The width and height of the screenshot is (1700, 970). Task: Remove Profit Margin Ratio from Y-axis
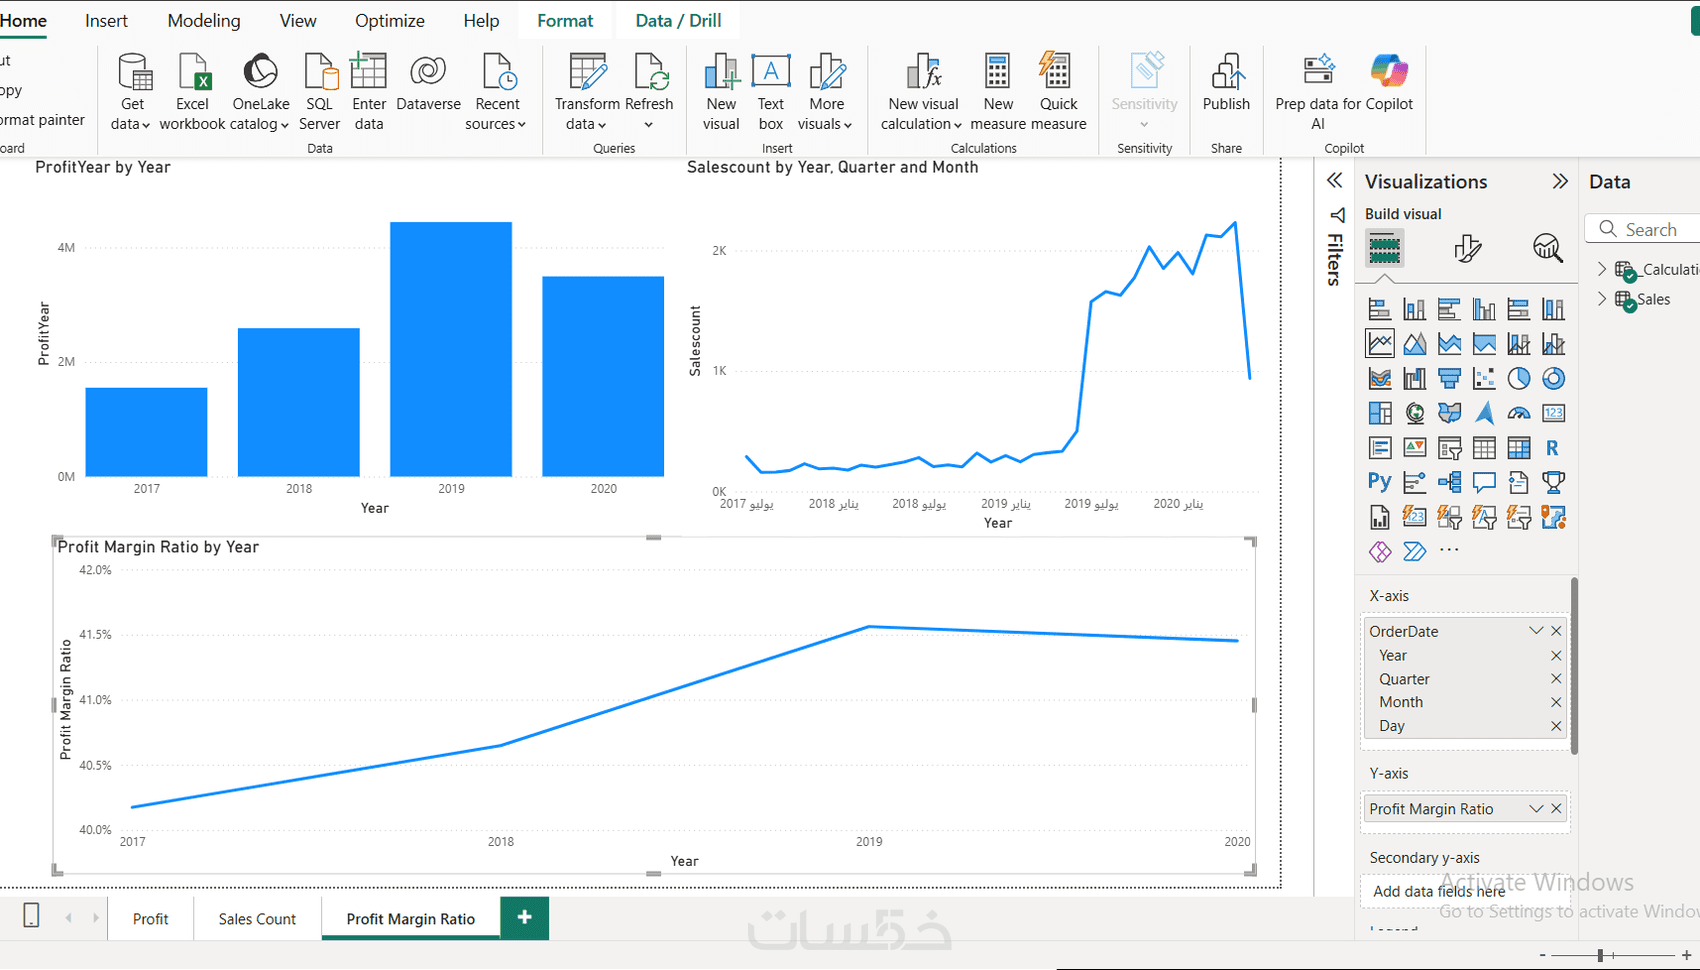pos(1556,809)
